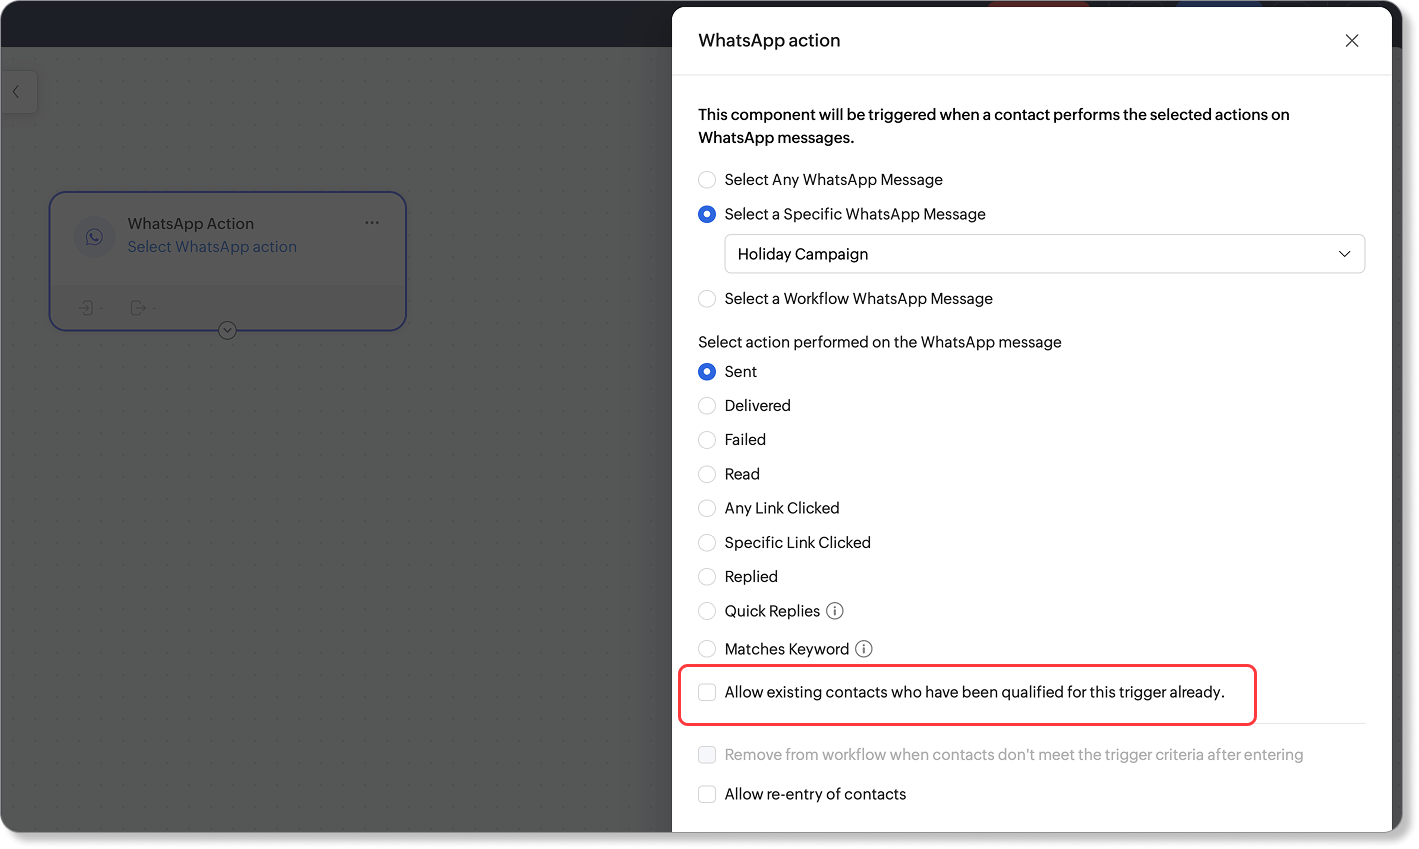Enable Allow re-entry of contacts
Viewport: 1419px width, 849px height.
(707, 794)
